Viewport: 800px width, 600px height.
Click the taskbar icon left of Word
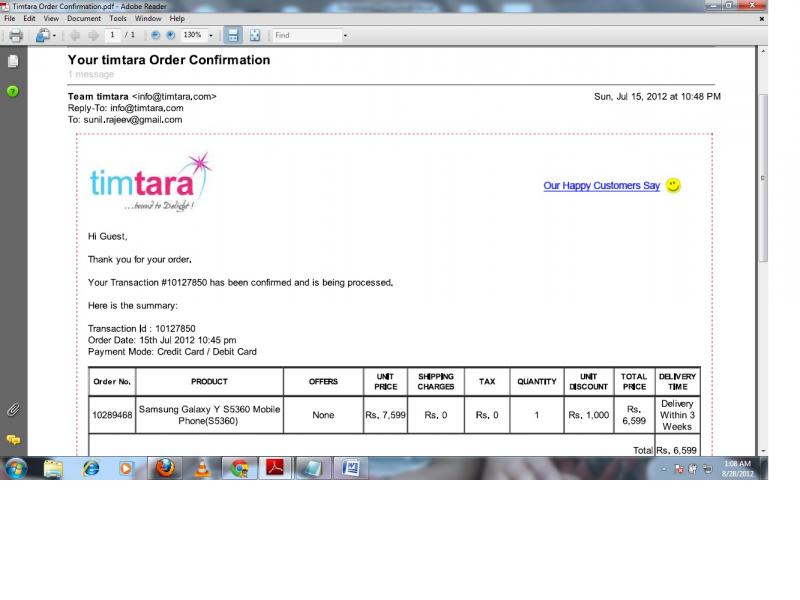pos(313,468)
